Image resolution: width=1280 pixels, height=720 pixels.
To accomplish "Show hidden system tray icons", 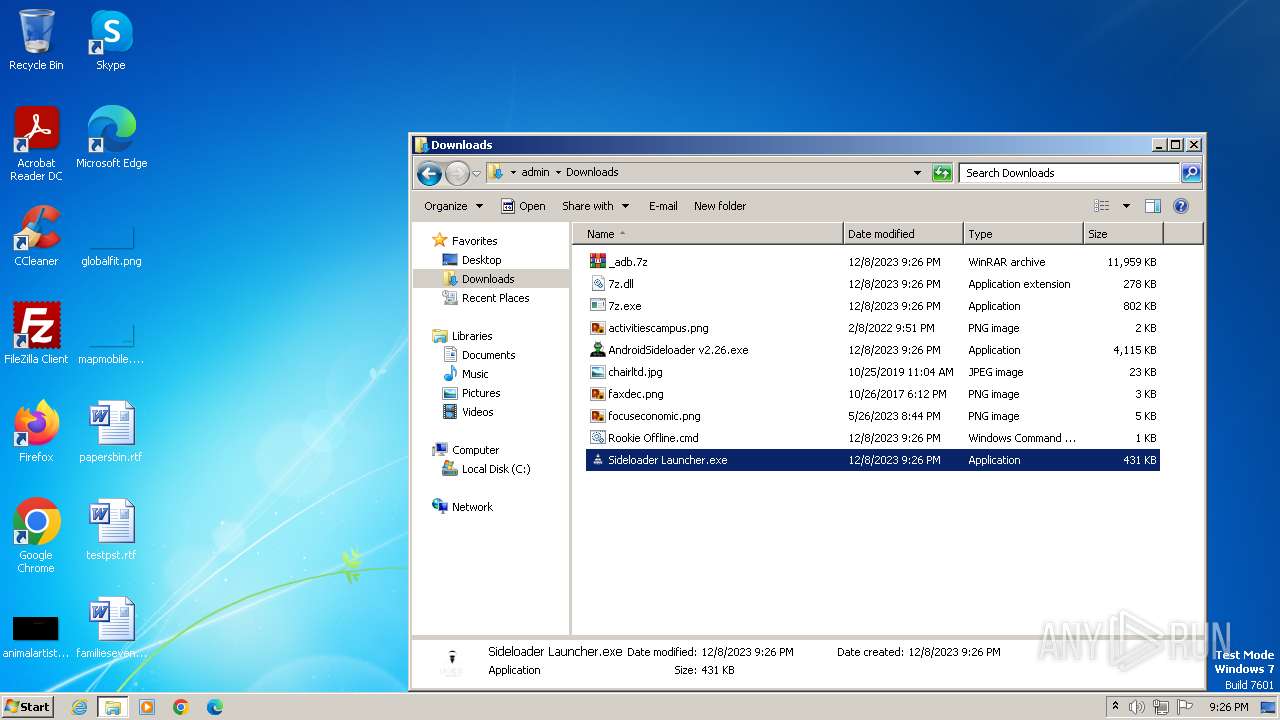I will [1116, 707].
